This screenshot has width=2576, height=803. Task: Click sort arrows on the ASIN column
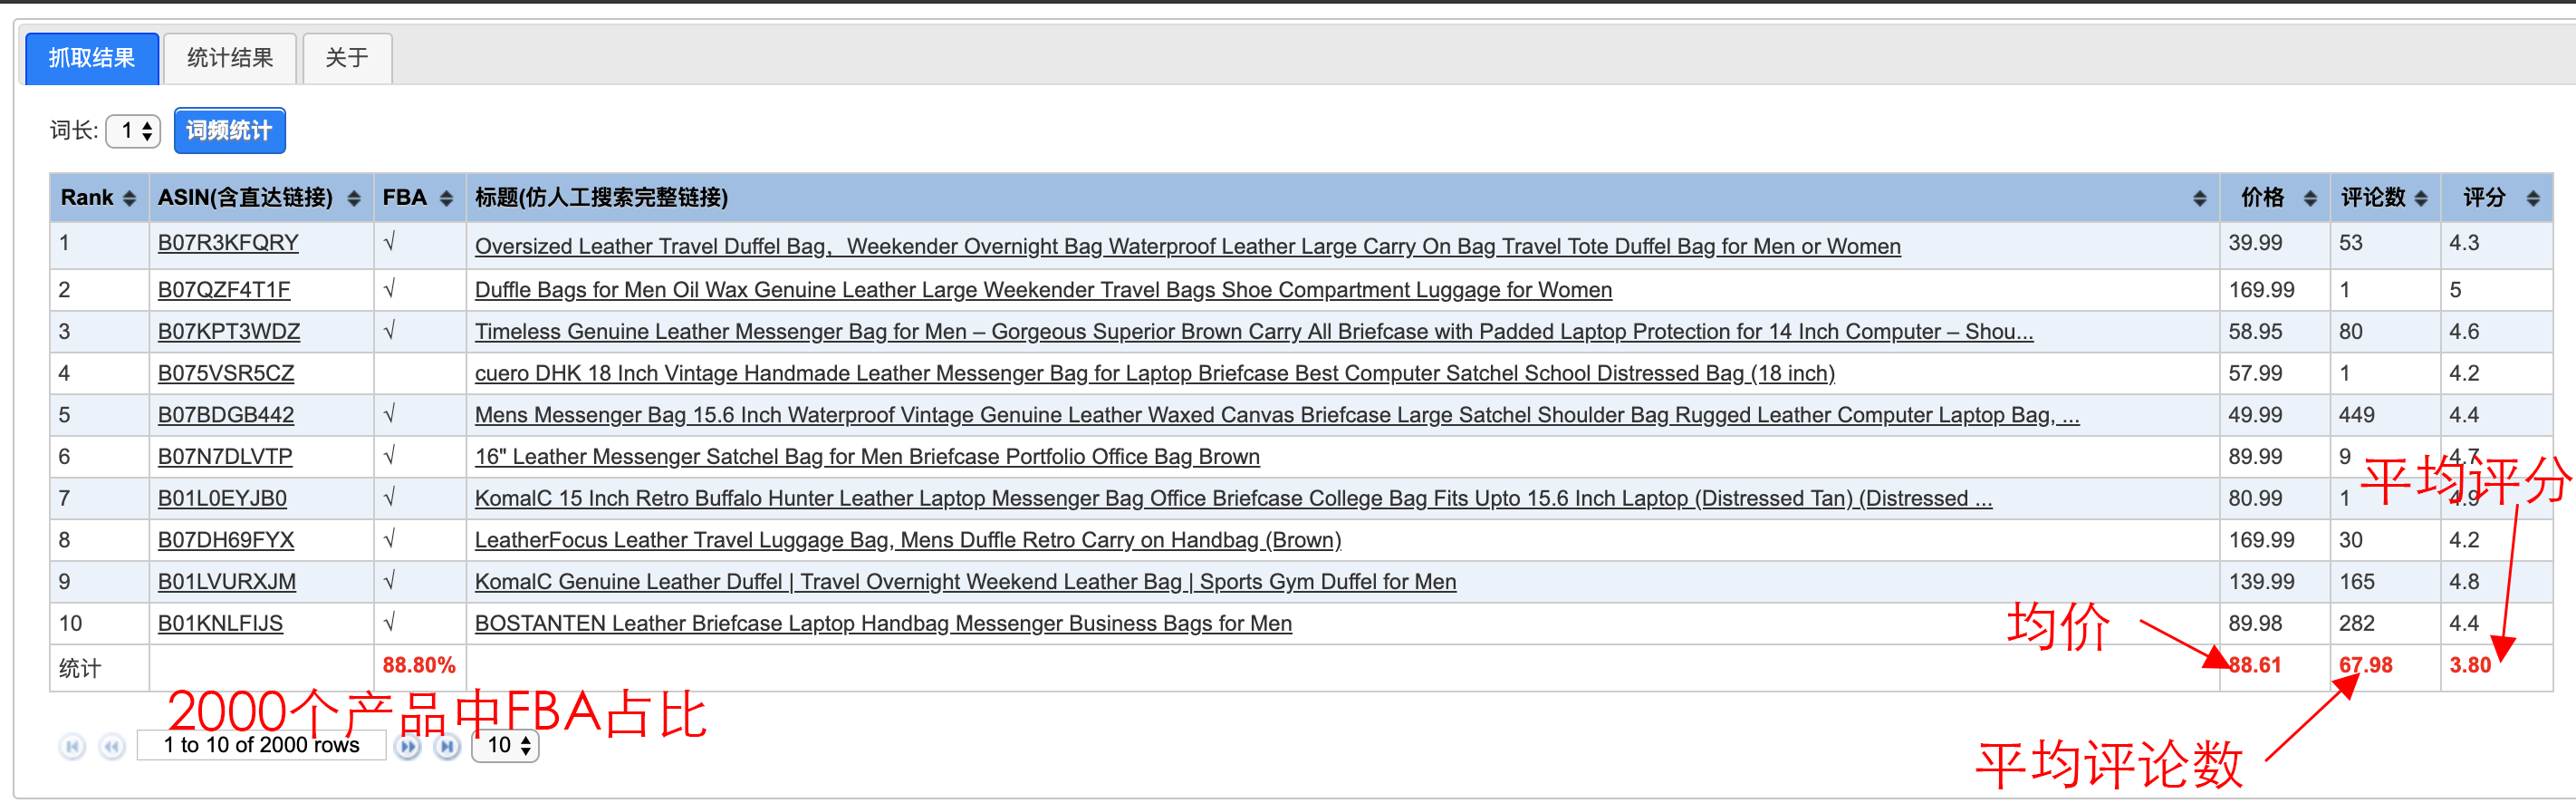coord(353,198)
